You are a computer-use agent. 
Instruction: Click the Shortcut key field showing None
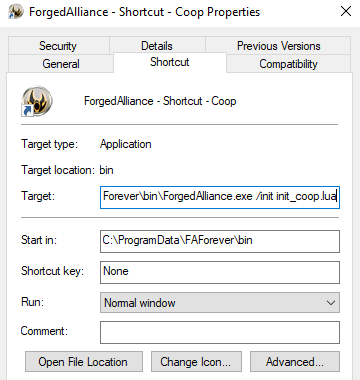(x=220, y=272)
